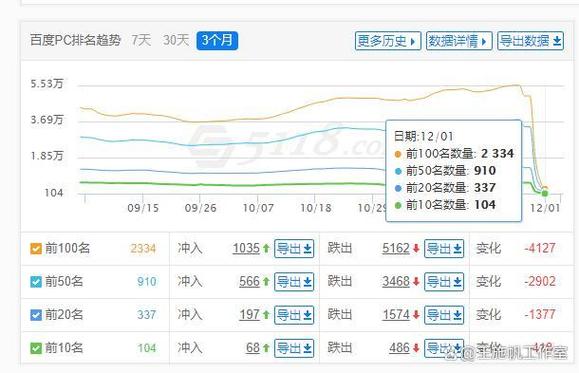Click tooltip 前10名数量 green dot
The height and width of the screenshot is (373, 579).
[398, 205]
